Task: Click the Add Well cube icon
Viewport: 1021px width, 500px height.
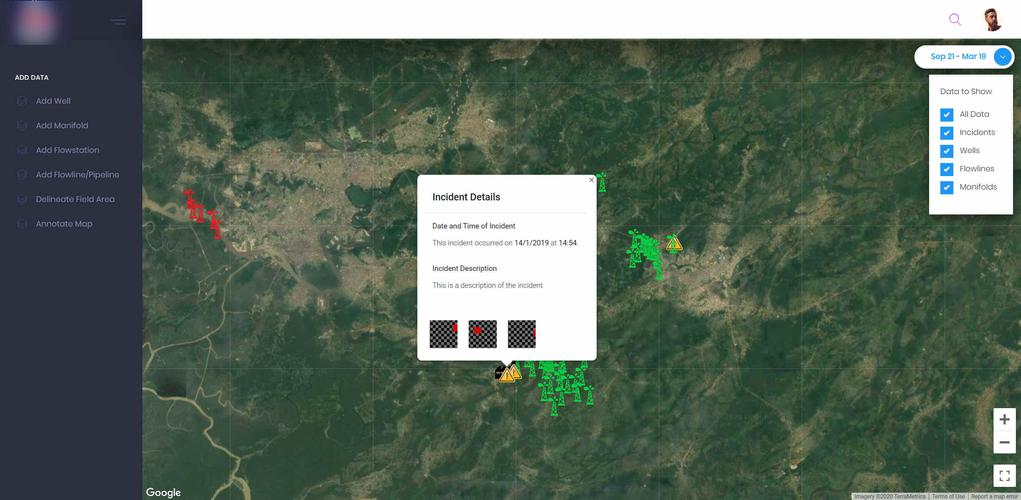Action: pos(21,101)
